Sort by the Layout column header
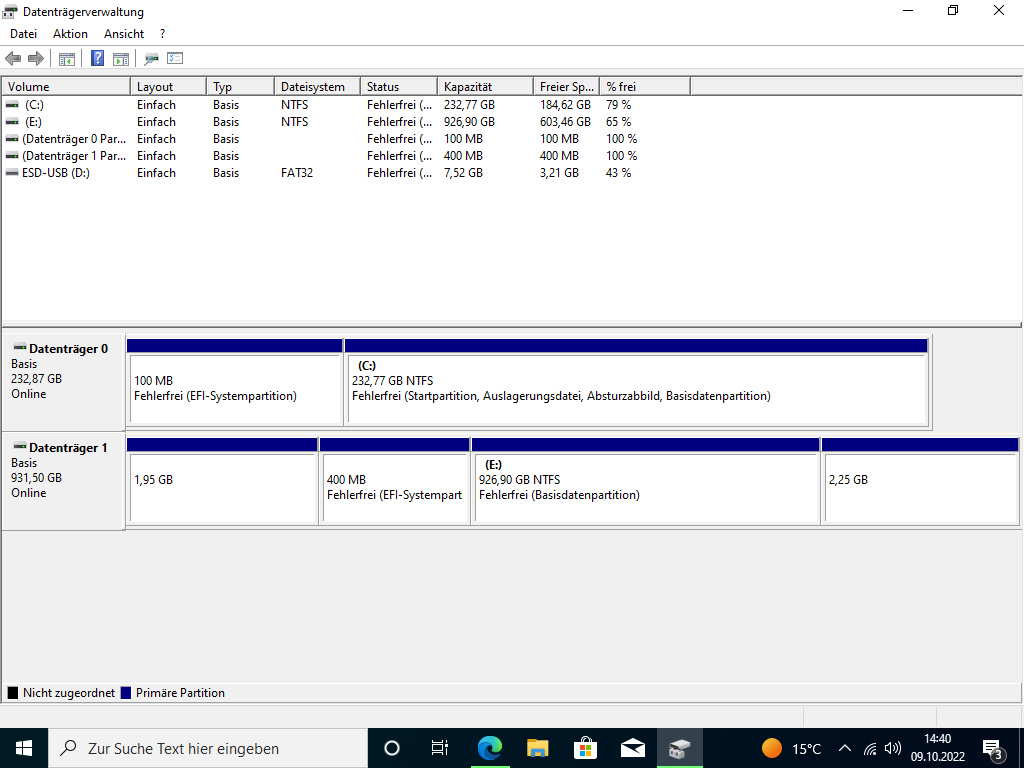The width and height of the screenshot is (1024, 768). [x=168, y=86]
